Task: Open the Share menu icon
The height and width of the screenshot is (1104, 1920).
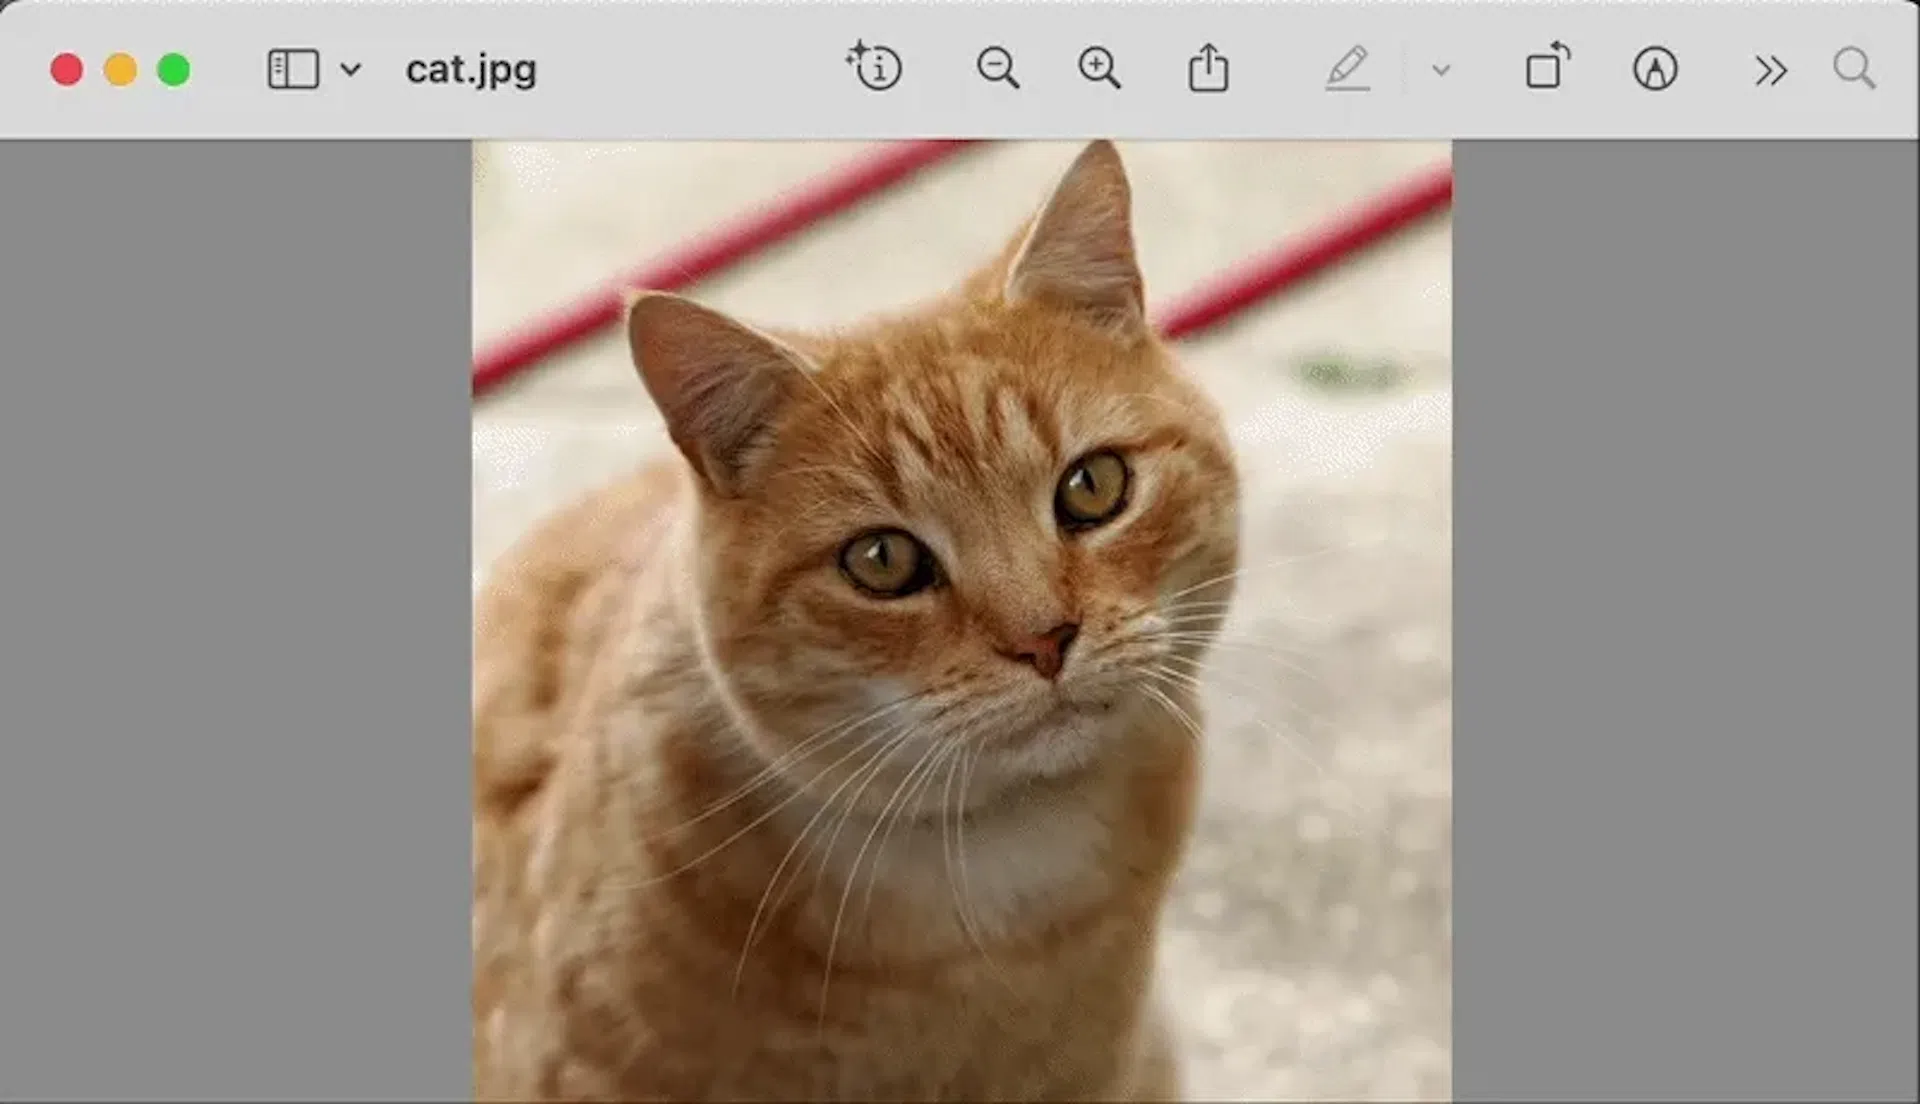Action: pyautogui.click(x=1208, y=68)
